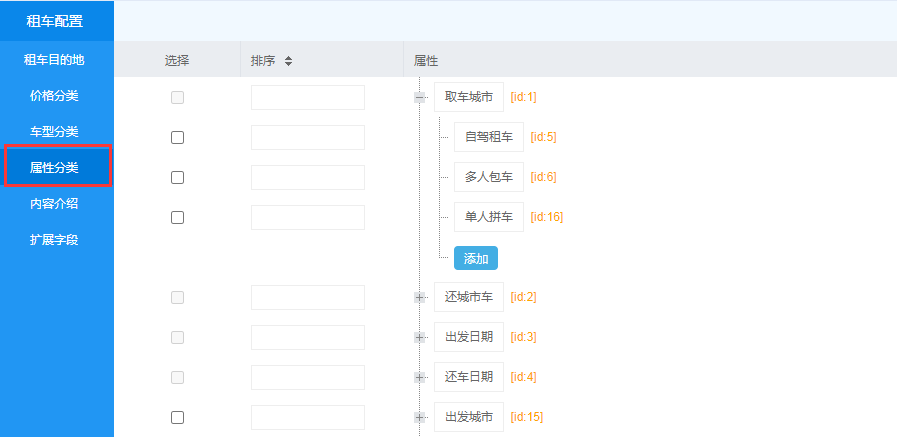Check the checkbox for 多人包车 row
The image size is (897, 437).
177,177
